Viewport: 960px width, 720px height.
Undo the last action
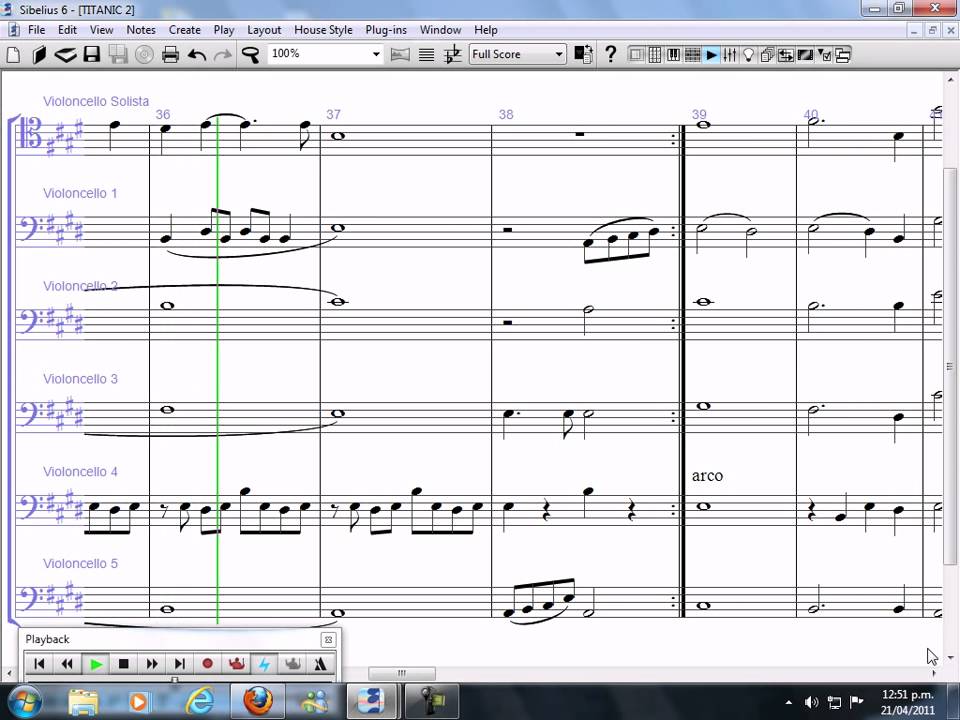pos(197,54)
